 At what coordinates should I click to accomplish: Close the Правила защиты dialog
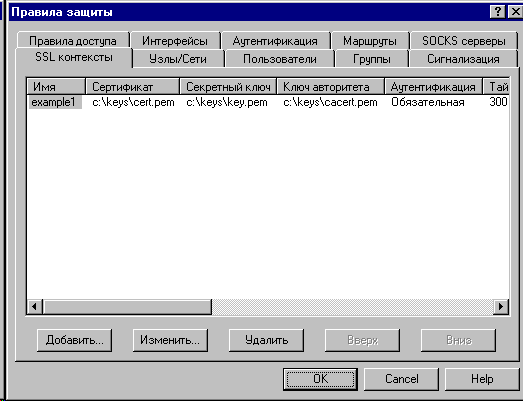515,12
